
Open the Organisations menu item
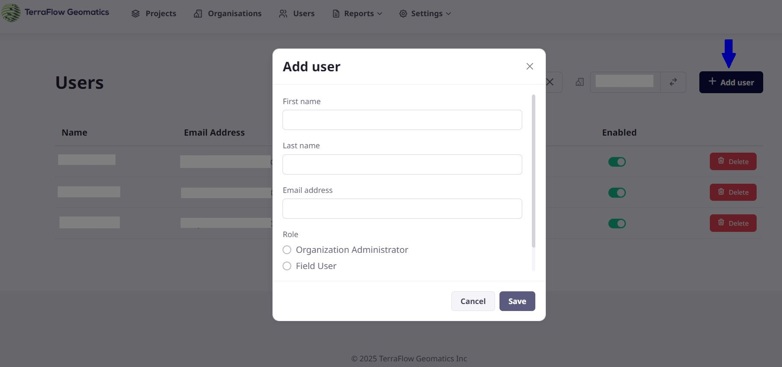point(227,14)
